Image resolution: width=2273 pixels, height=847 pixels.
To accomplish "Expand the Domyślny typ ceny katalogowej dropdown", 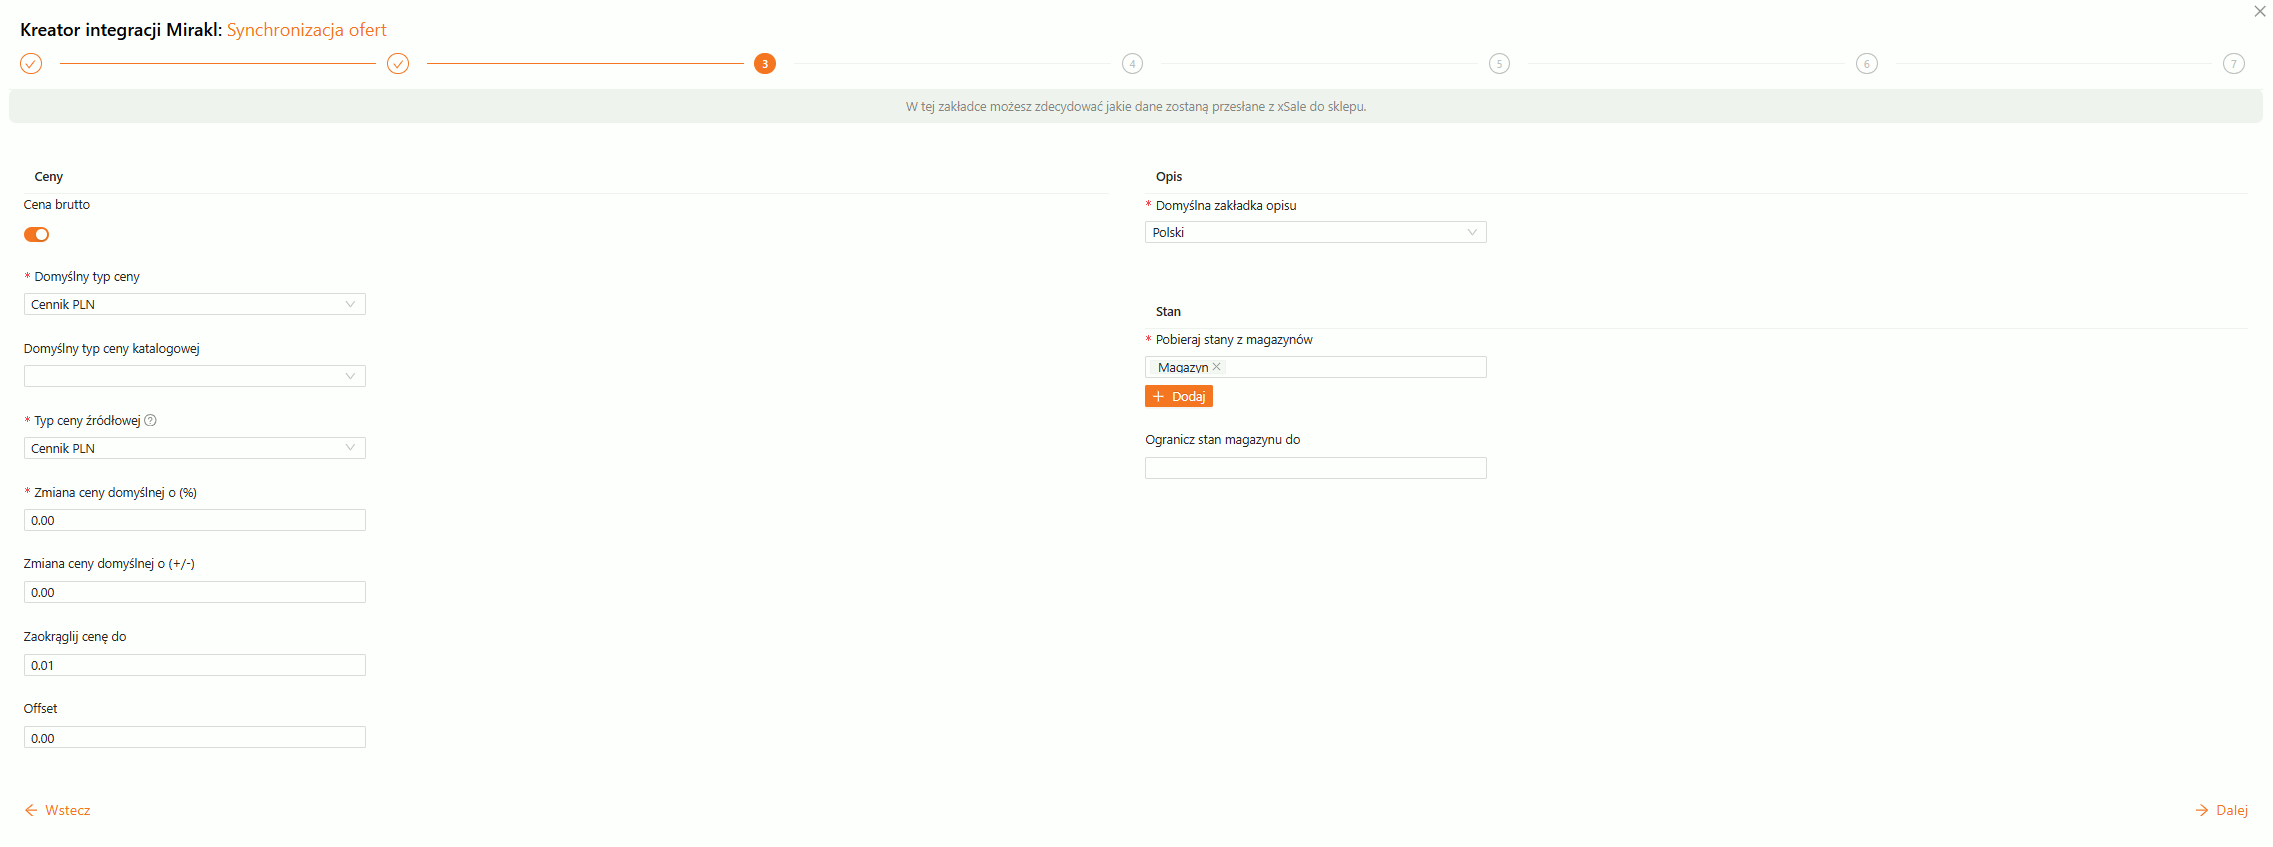I will [194, 376].
